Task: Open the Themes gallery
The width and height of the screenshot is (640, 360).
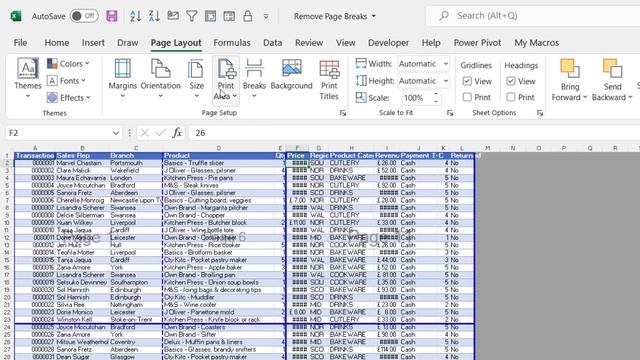Action: click(x=28, y=79)
